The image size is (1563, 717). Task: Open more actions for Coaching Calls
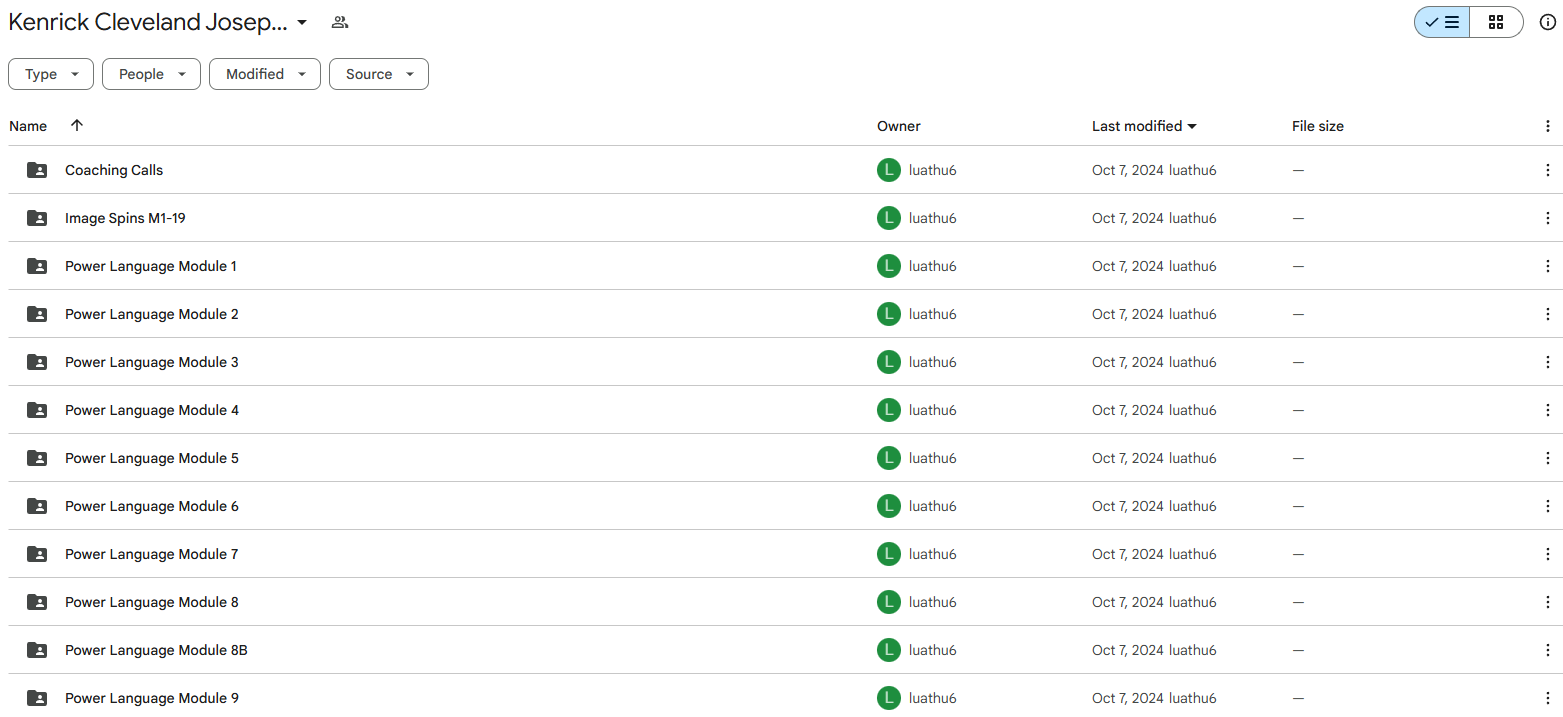coord(1547,170)
